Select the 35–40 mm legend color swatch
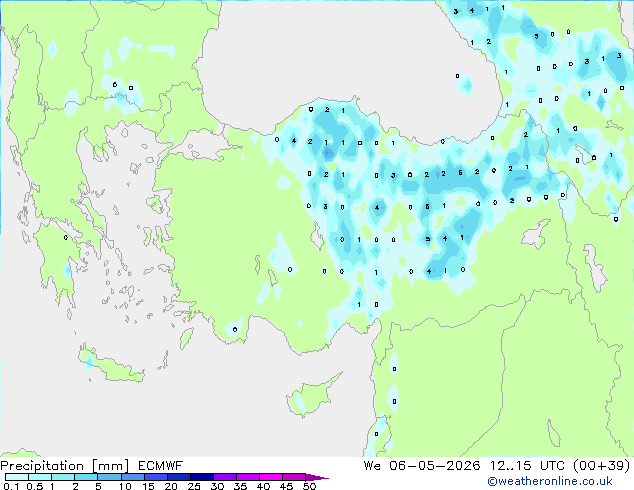 point(247,477)
